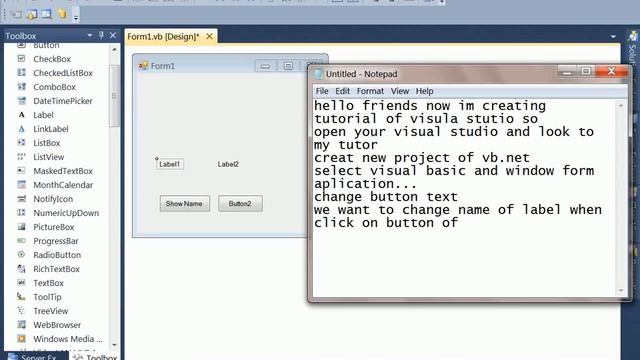Click the line "change button text" in Notepad
The height and width of the screenshot is (360, 640).
(386, 197)
